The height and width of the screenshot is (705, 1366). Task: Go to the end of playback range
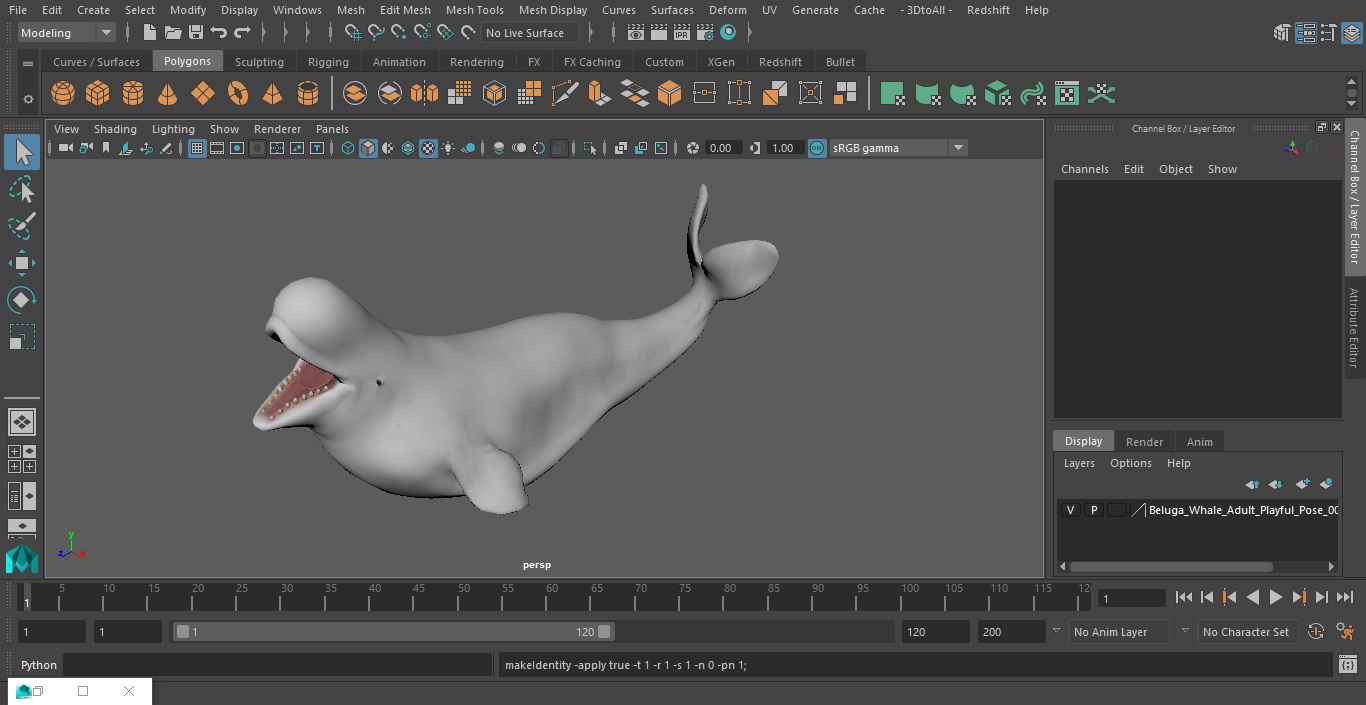[x=1345, y=597]
